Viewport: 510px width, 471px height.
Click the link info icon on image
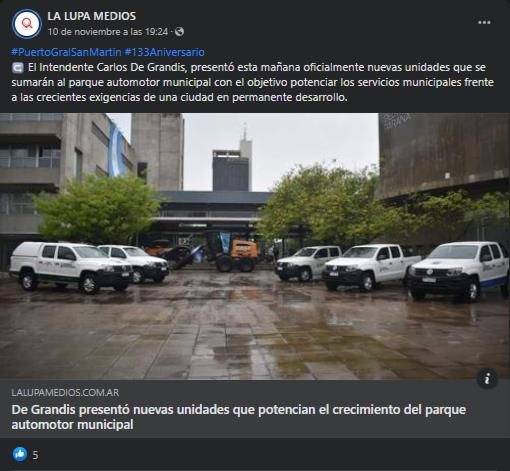[487, 379]
